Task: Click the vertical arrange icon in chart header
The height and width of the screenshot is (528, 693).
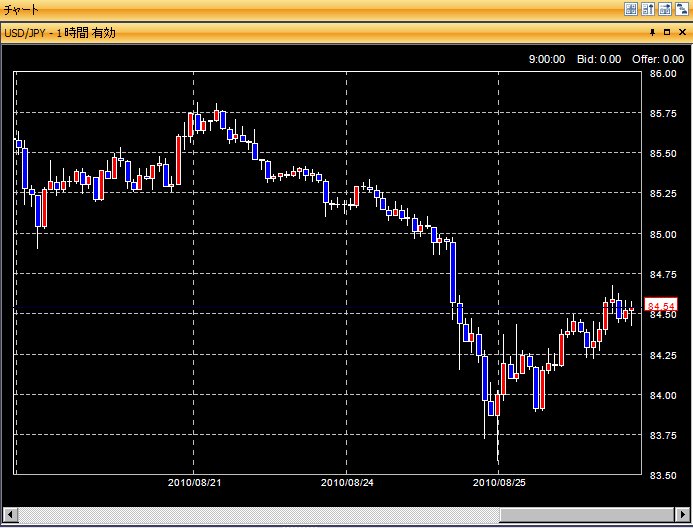Action: (647, 8)
